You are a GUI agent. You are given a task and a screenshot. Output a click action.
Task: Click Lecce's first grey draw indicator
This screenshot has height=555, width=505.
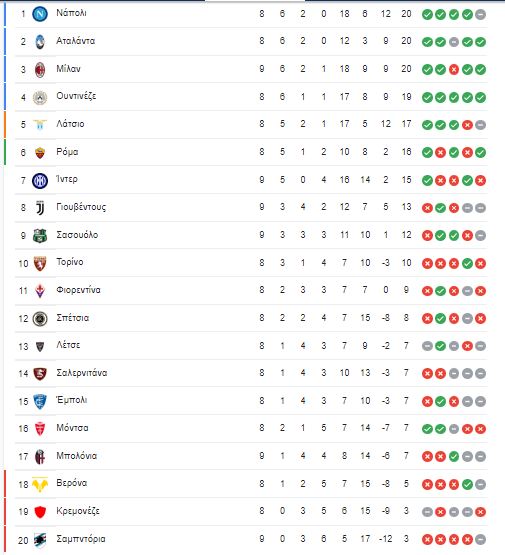click(427, 346)
